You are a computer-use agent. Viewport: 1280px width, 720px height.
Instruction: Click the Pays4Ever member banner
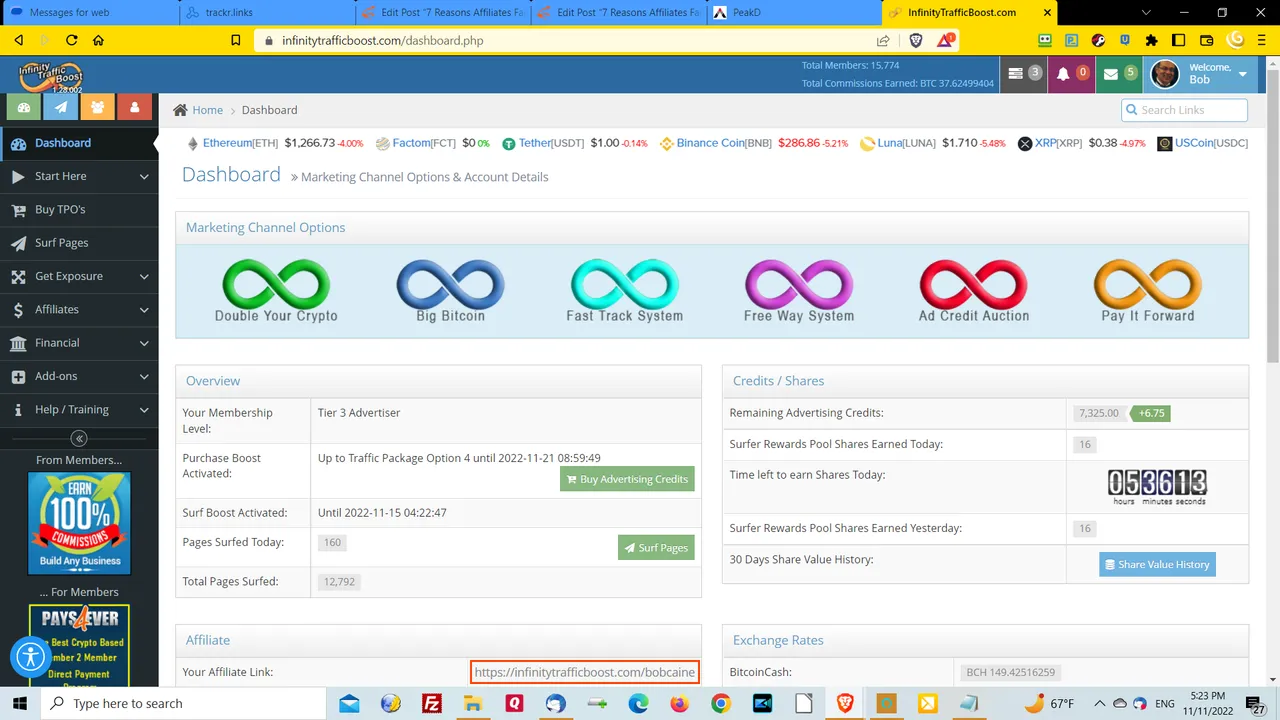click(x=79, y=644)
